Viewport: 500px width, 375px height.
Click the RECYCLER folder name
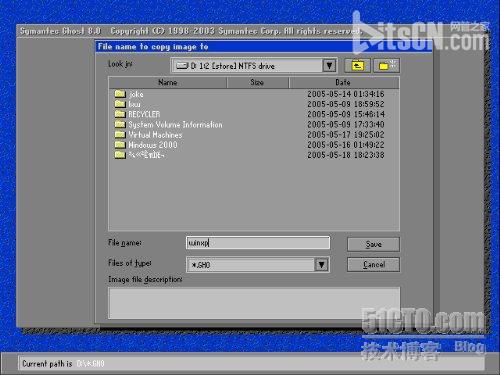[x=144, y=114]
